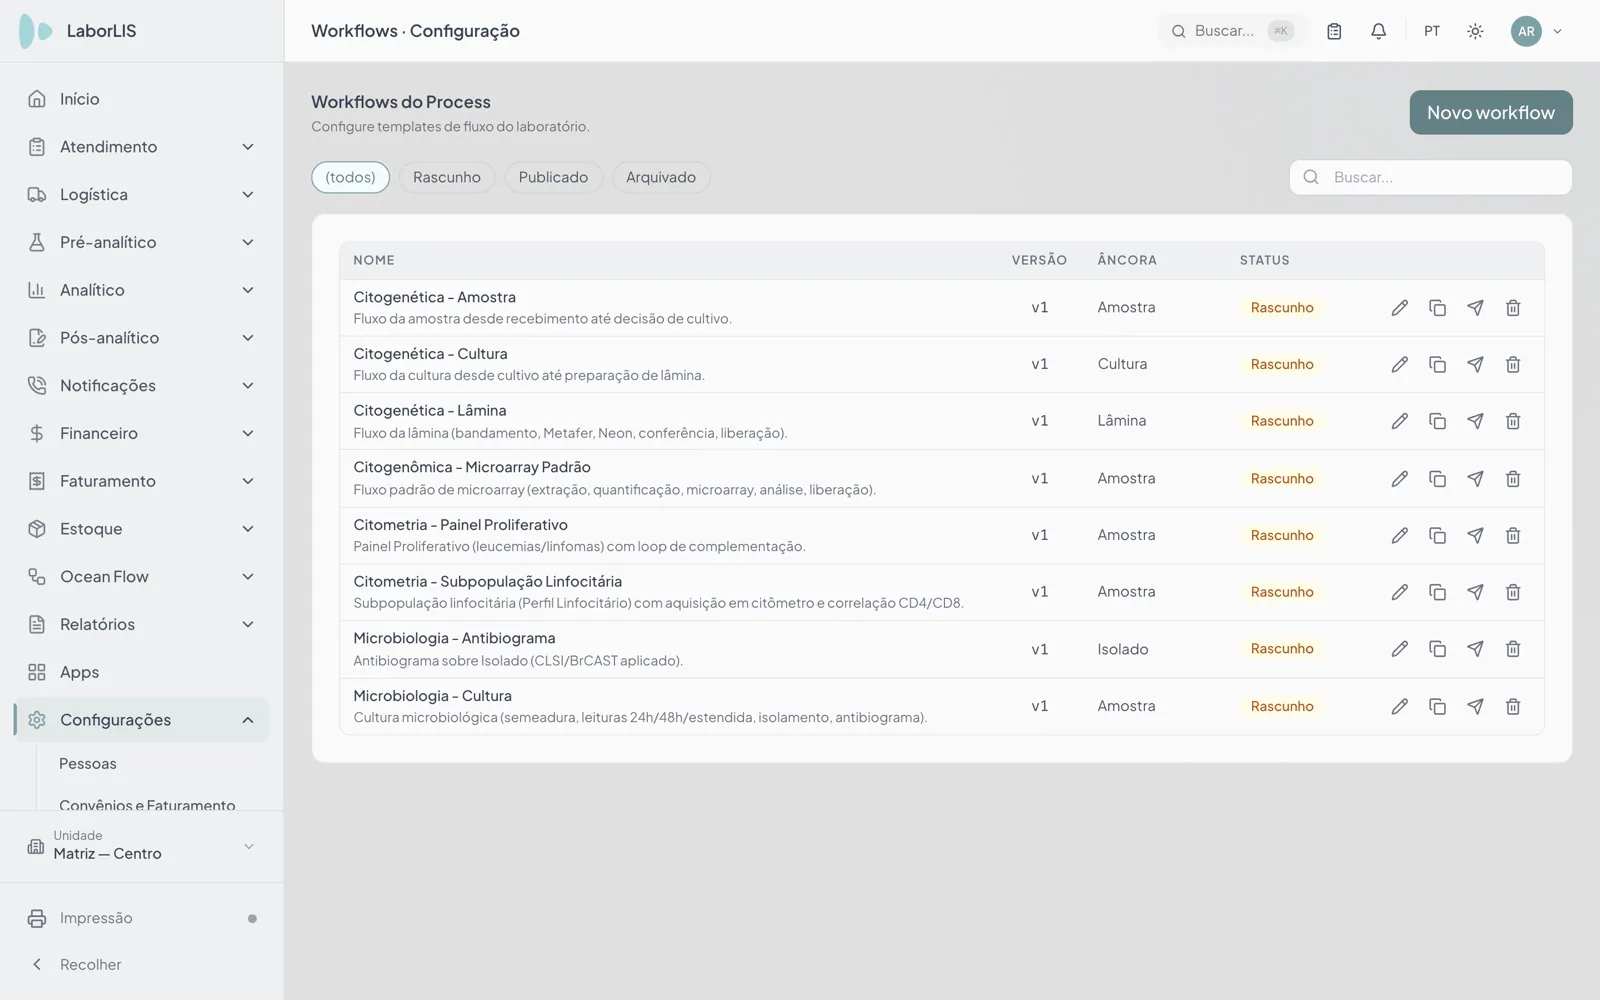1600x1000 pixels.
Task: Publish the Citogenômica - Microarray Padrão workflow
Action: 1475,479
